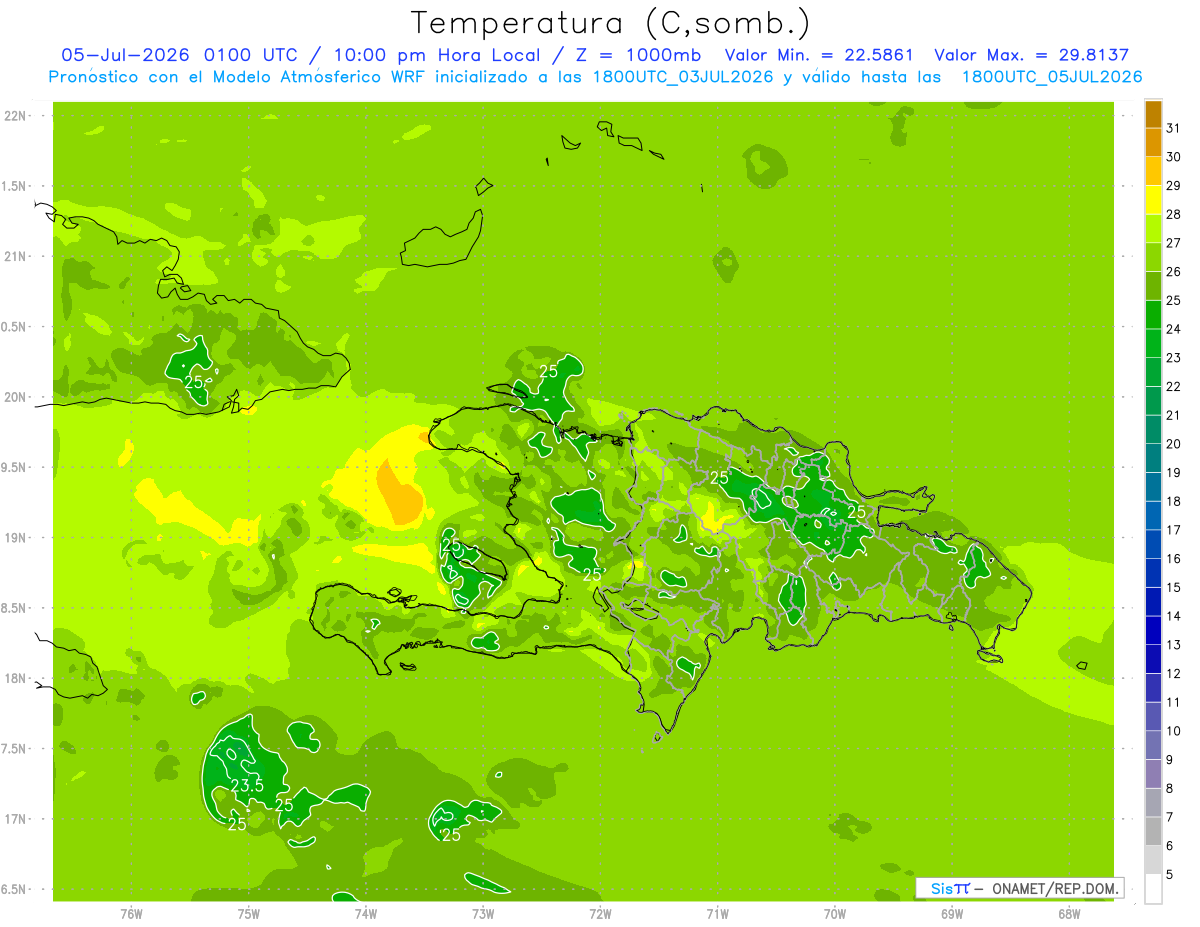1200x927 pixels.
Task: Click the orange swatch between 30 and 31
Action: pyautogui.click(x=1153, y=142)
